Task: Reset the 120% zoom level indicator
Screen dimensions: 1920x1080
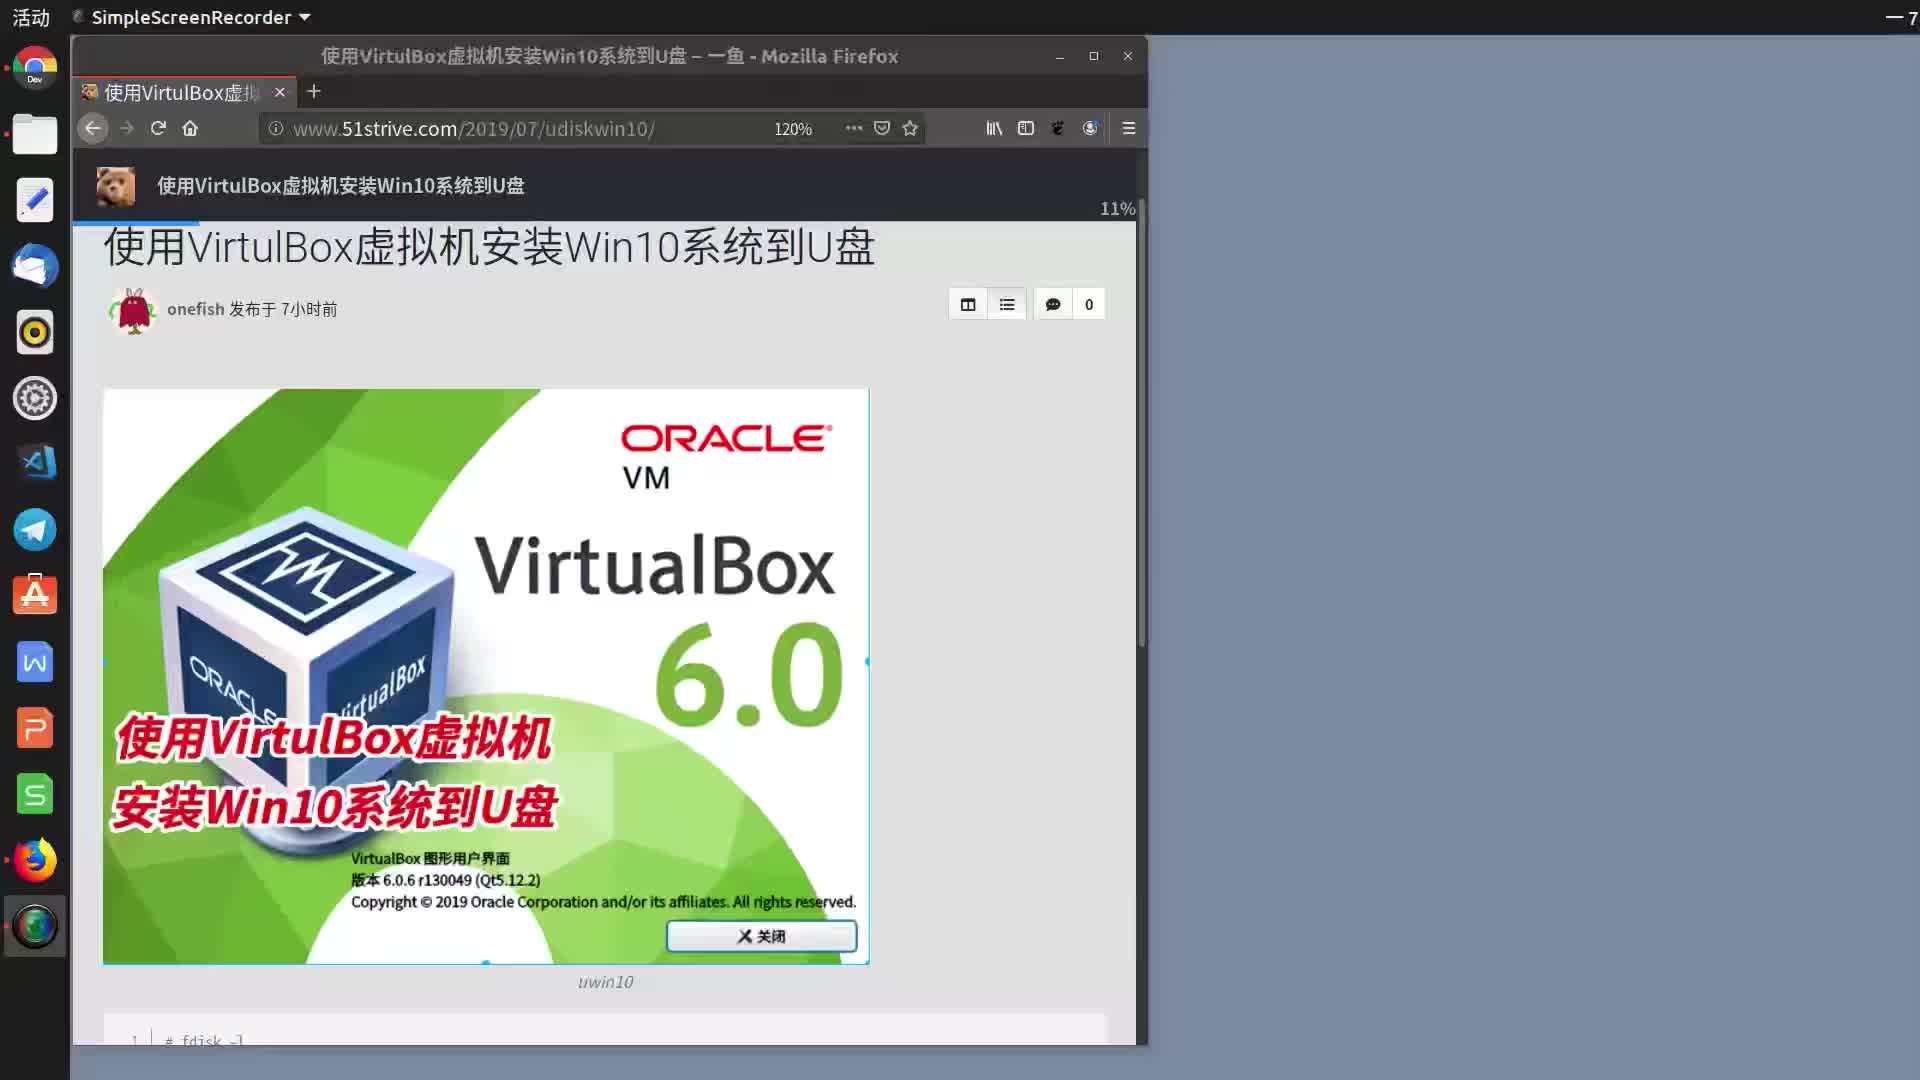Action: [793, 129]
